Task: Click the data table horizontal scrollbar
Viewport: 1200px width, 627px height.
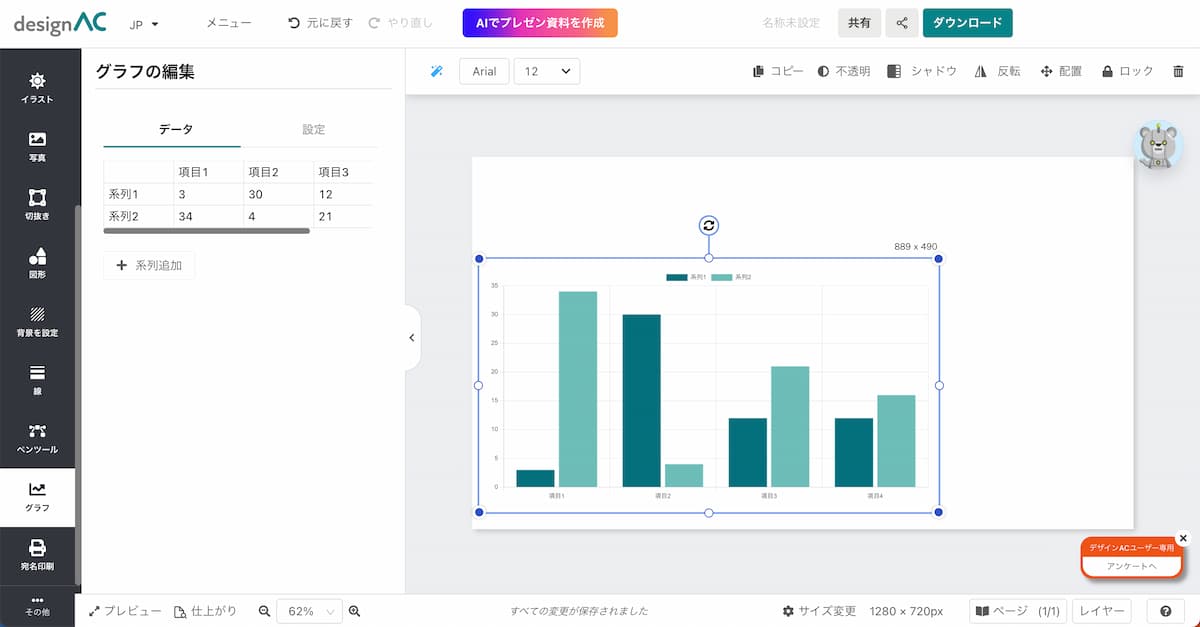Action: [x=206, y=231]
